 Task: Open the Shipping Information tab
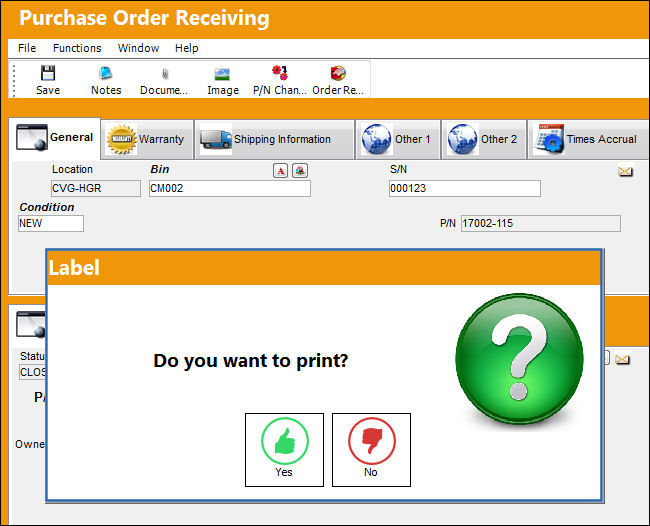click(274, 139)
